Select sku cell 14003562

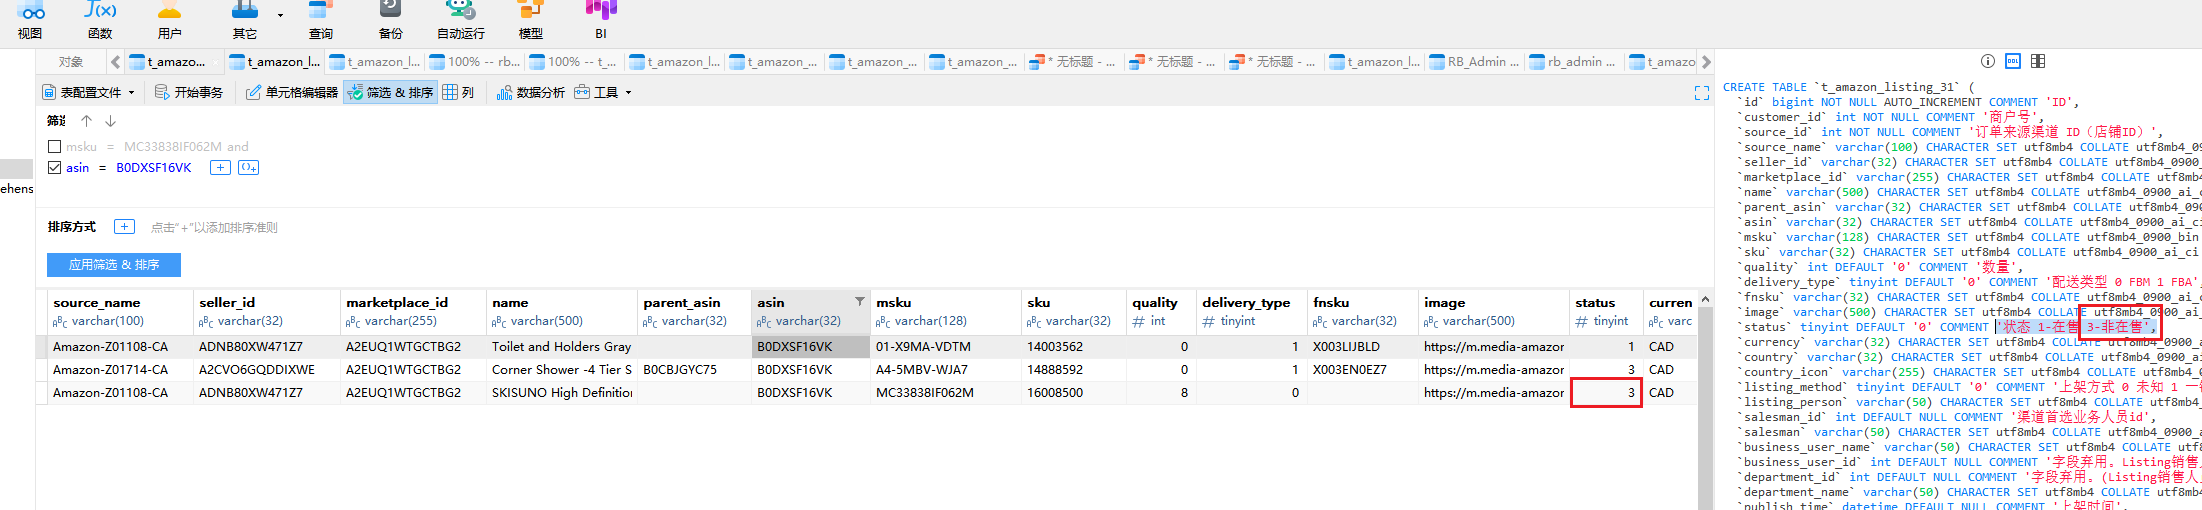[x=1074, y=347]
